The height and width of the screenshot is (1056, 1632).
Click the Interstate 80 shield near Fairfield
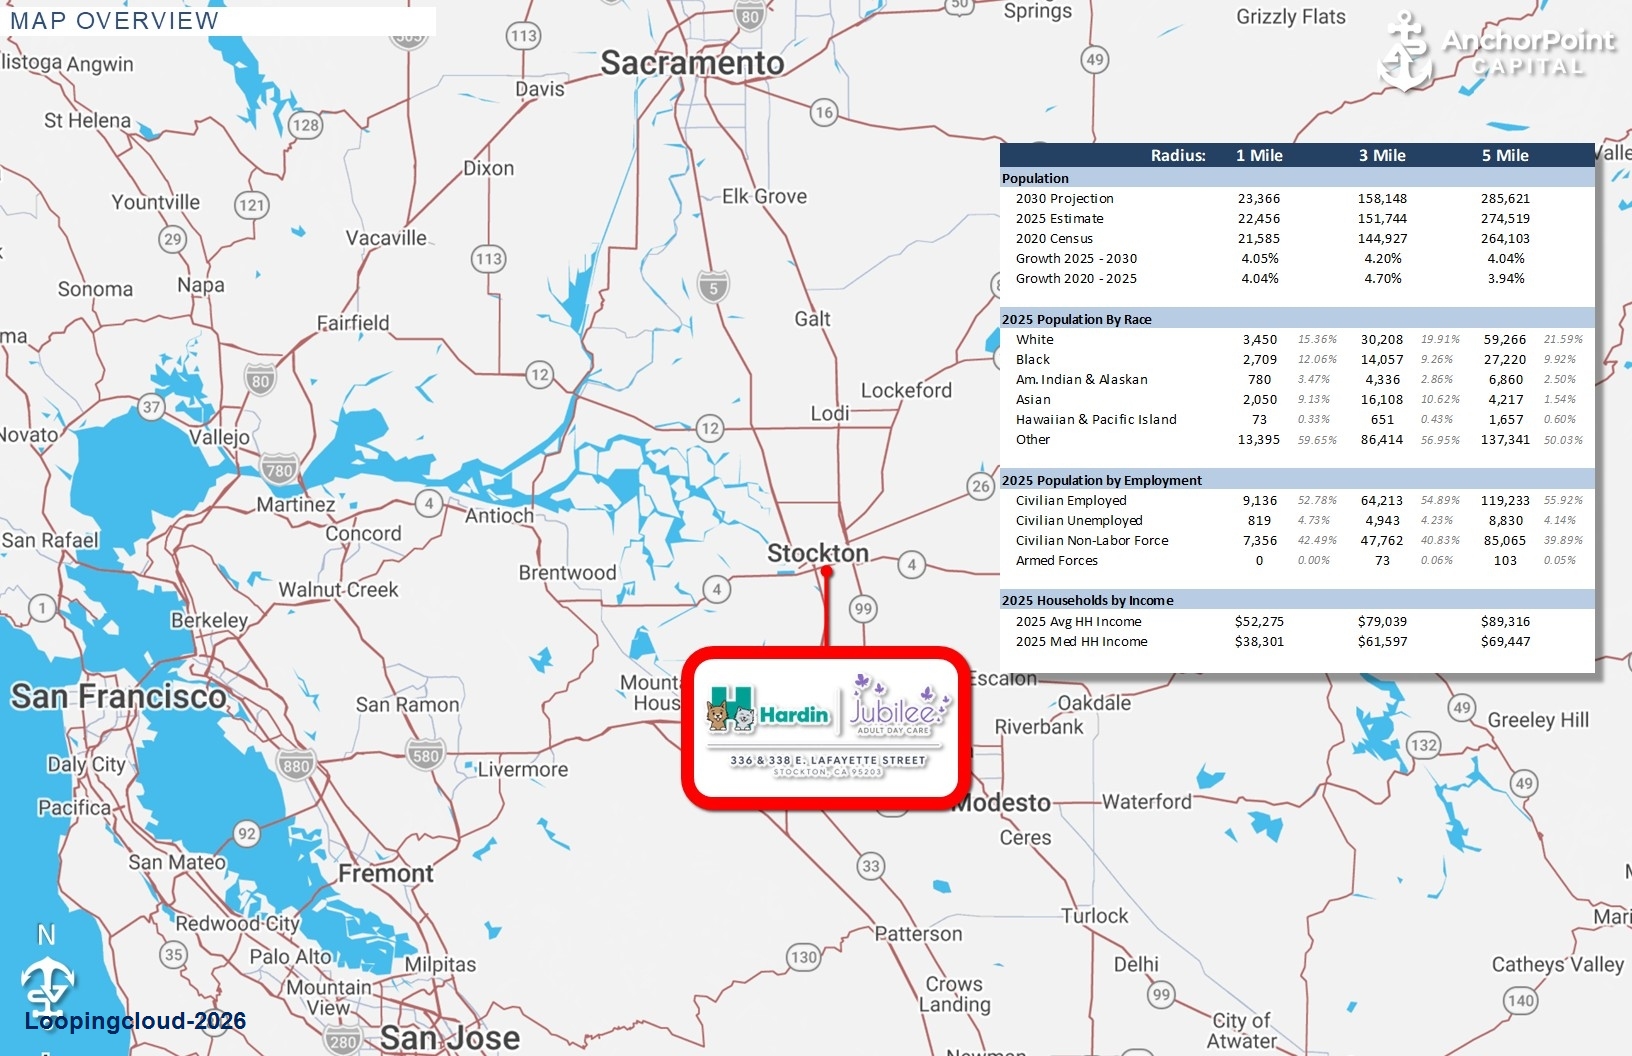point(260,380)
